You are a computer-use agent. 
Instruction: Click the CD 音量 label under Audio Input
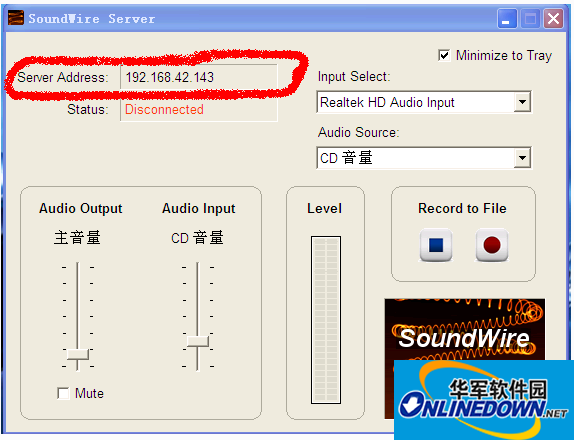pos(197,238)
